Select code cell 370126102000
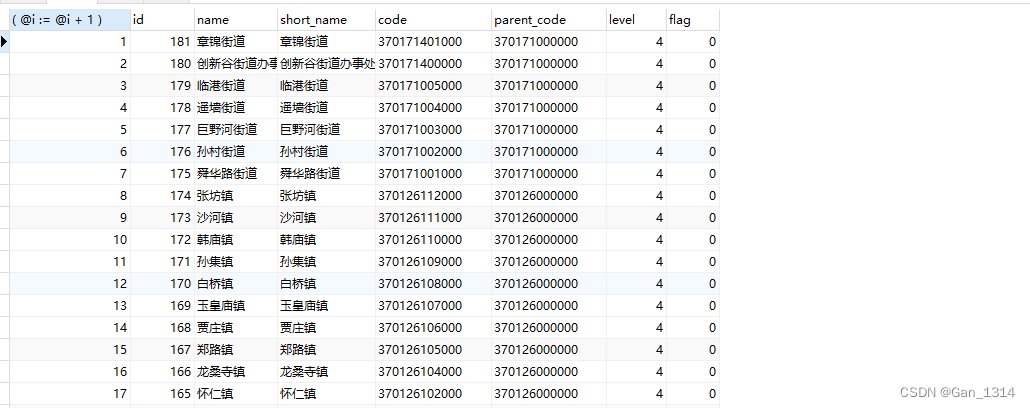Viewport: 1030px width, 408px height. [x=434, y=394]
